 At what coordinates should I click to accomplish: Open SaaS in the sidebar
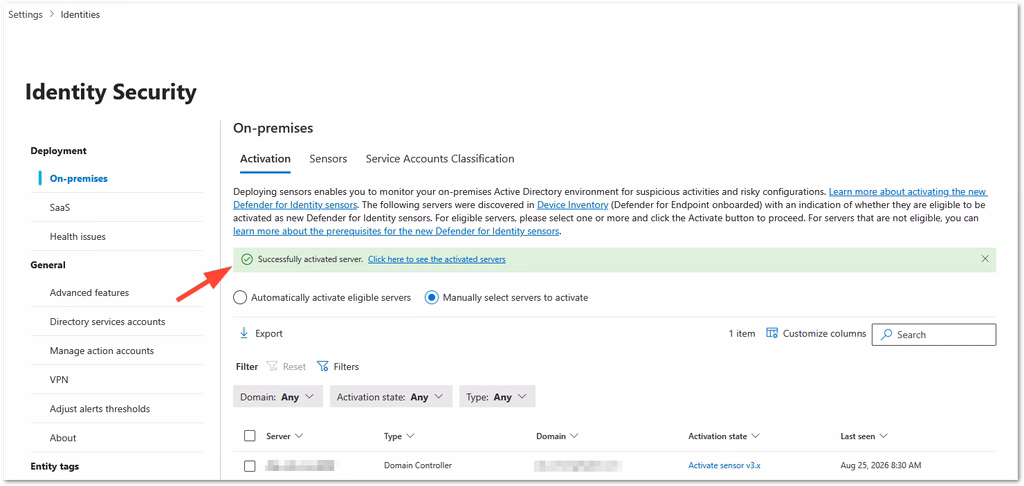59,207
